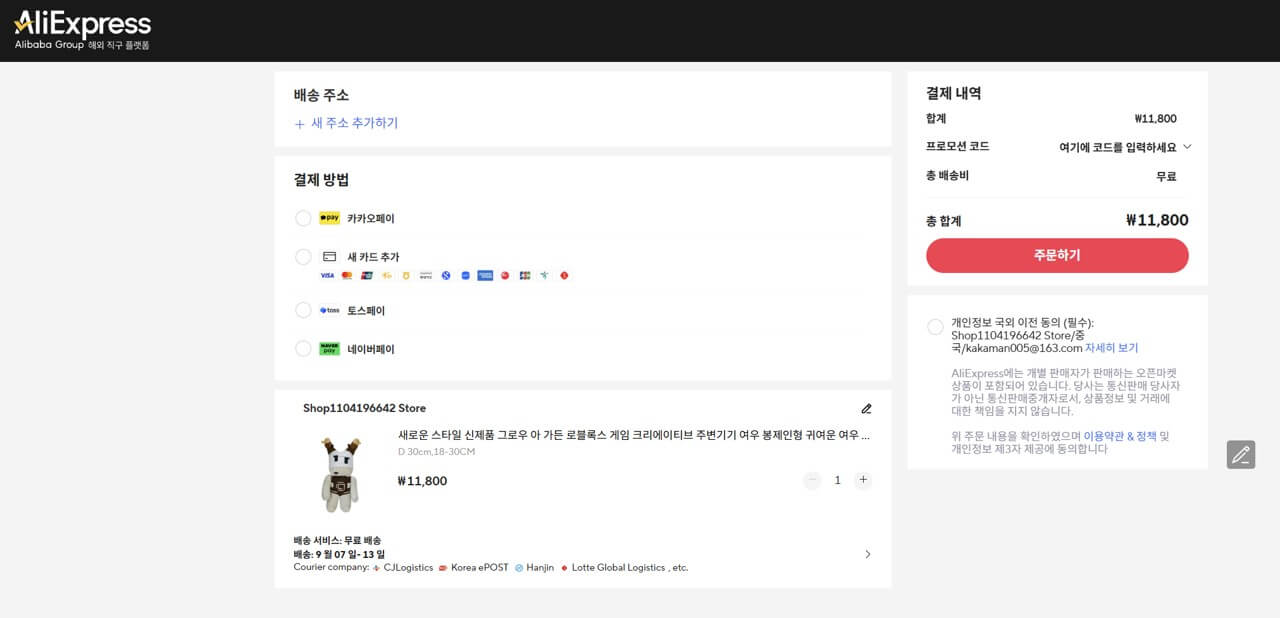Viewport: 1280px width, 618px height.
Task: Expand the 프로모션 코드 dropdown chevron
Action: (1187, 146)
